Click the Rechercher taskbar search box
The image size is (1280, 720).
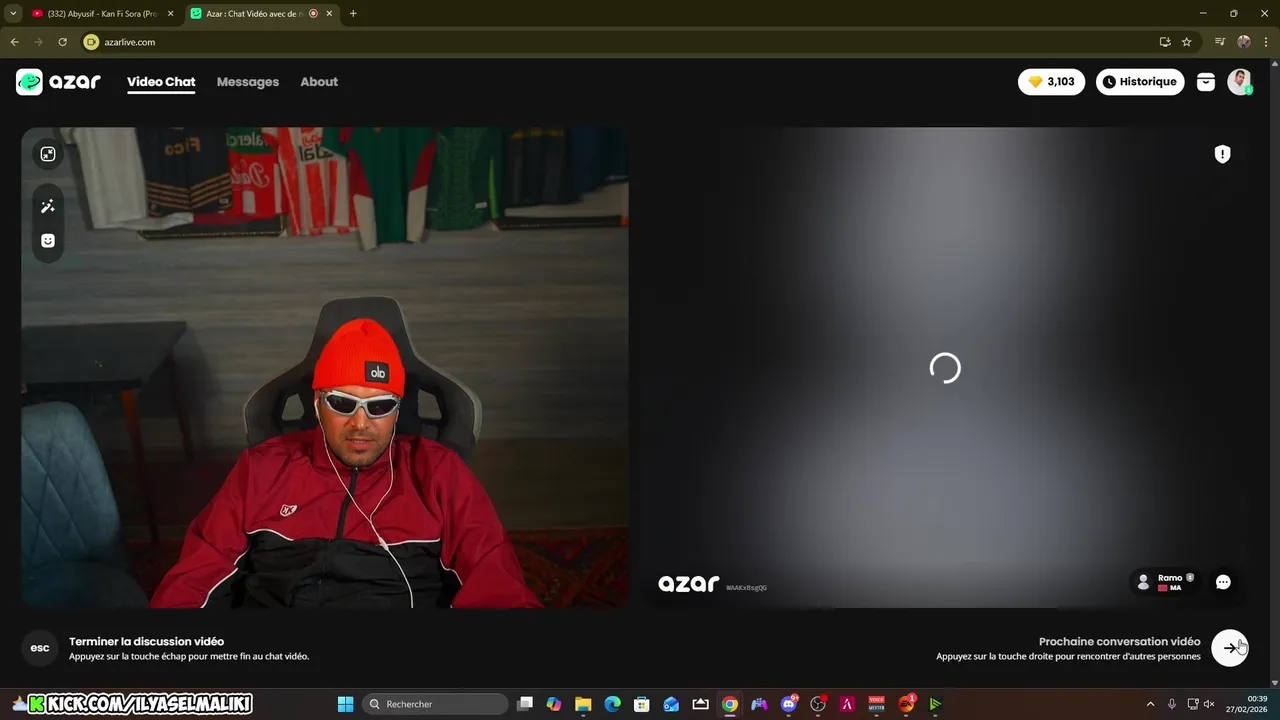435,704
